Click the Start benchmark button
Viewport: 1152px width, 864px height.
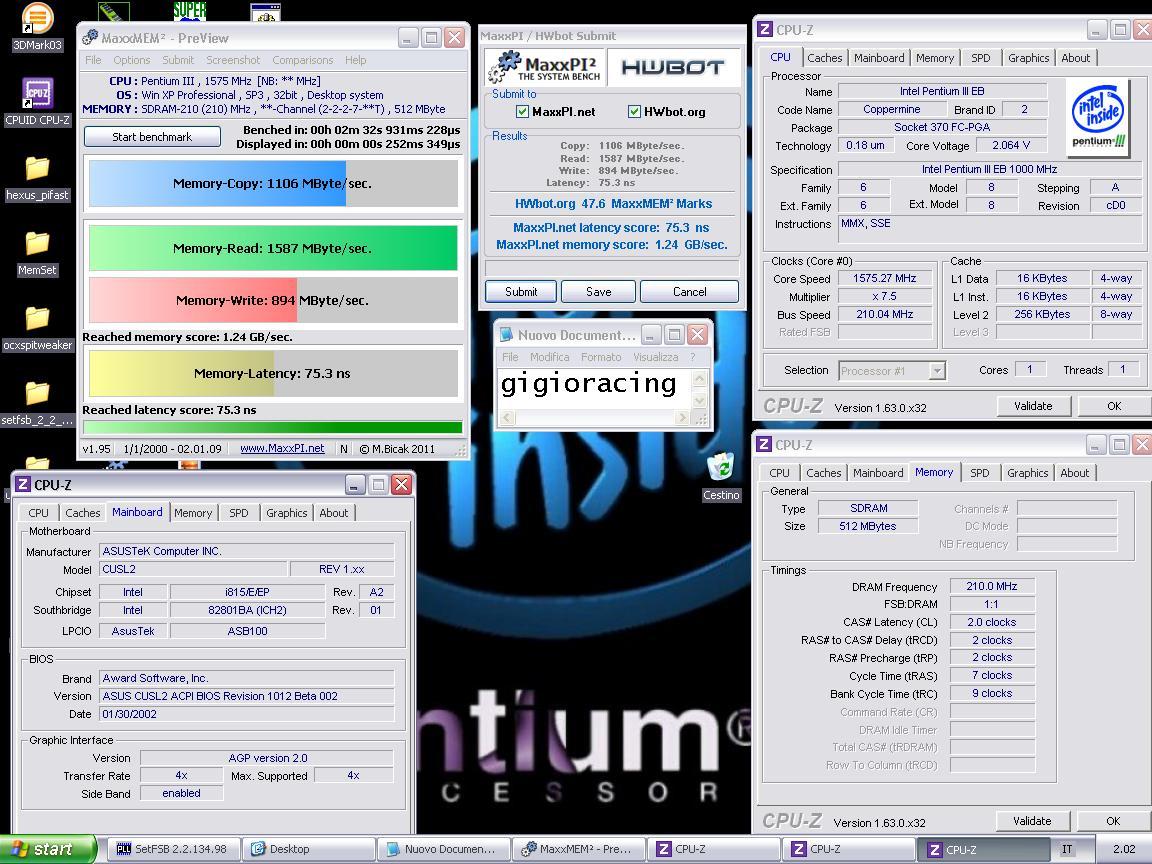(152, 137)
